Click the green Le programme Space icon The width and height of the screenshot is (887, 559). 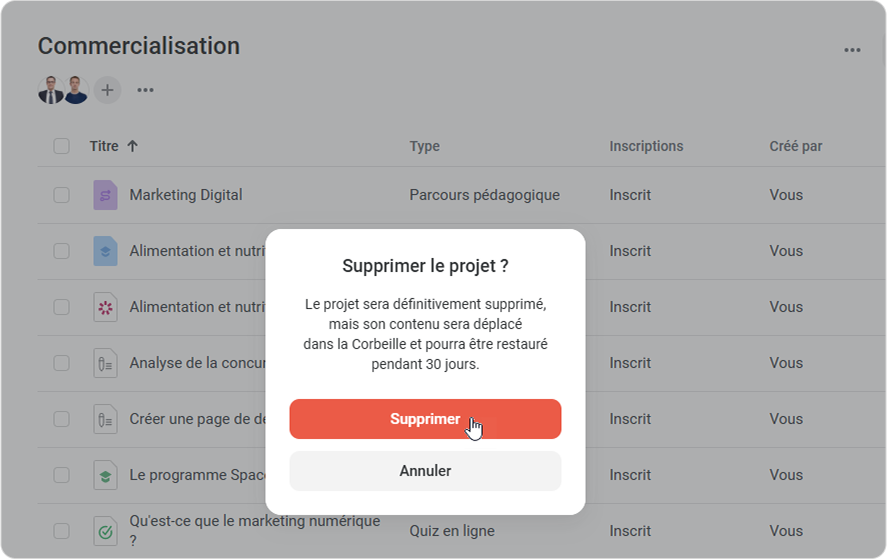105,475
